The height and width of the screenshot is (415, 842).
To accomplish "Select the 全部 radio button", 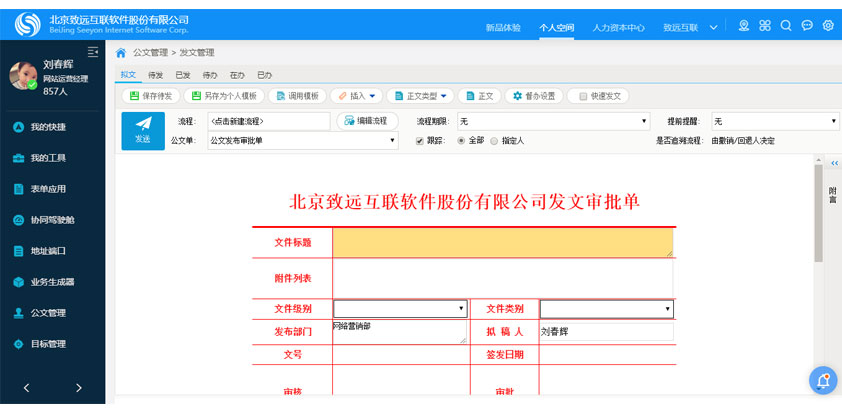I will click(461, 141).
